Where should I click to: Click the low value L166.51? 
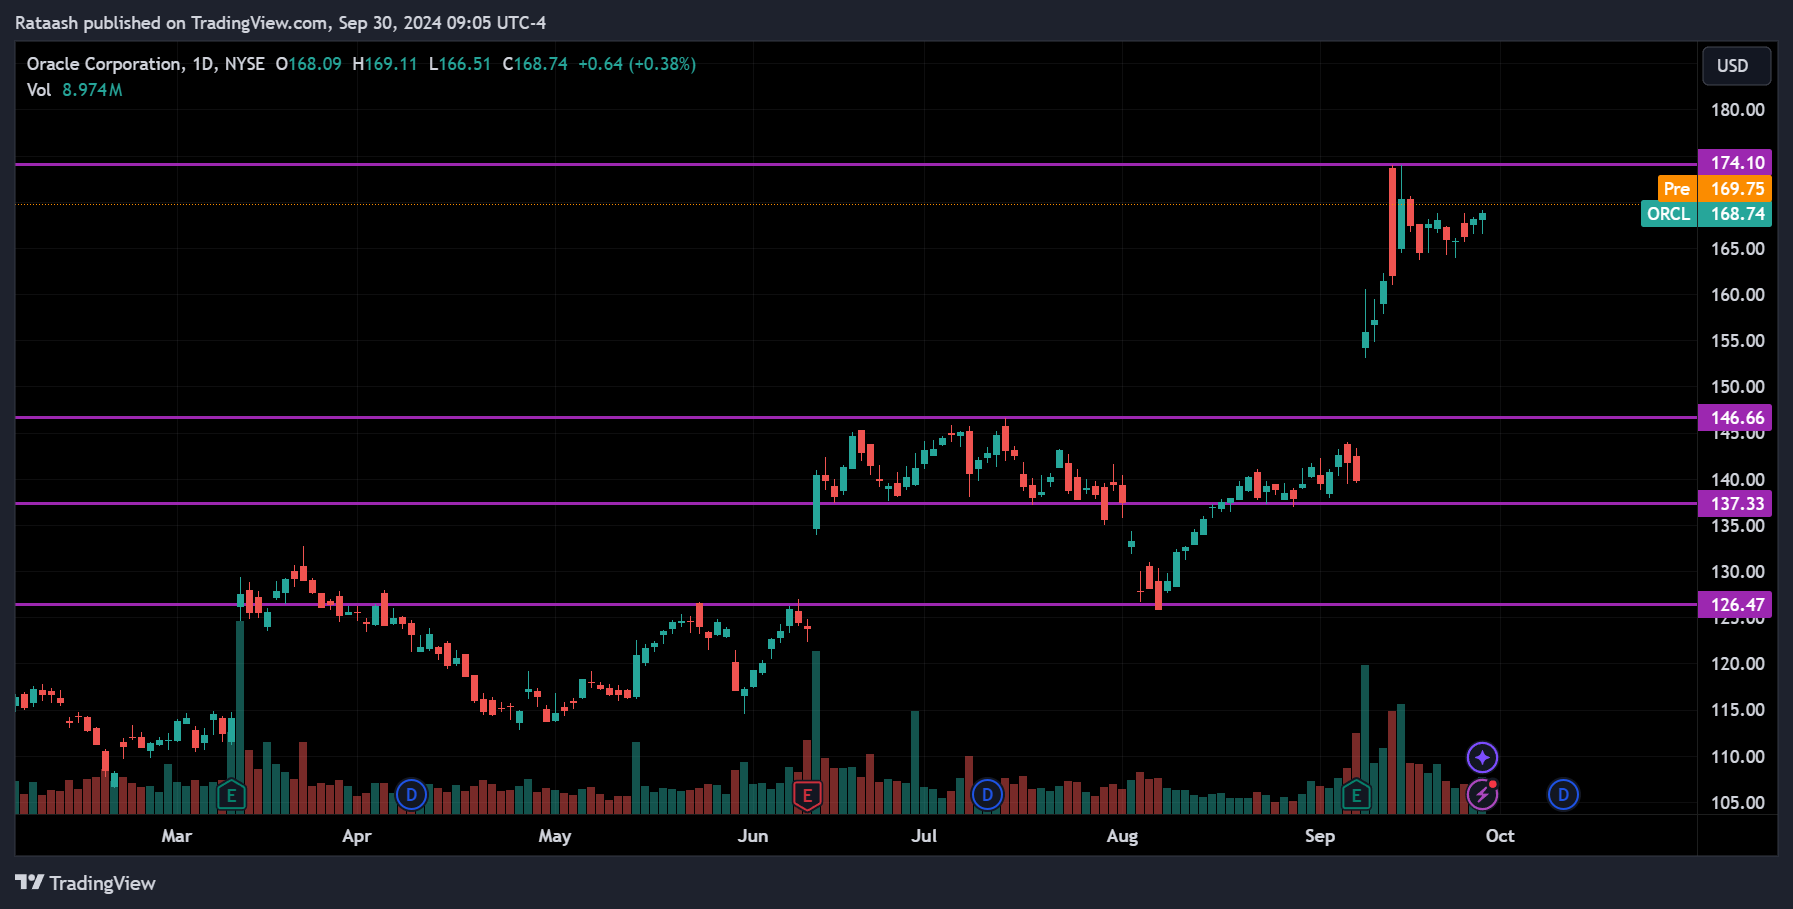tap(460, 64)
